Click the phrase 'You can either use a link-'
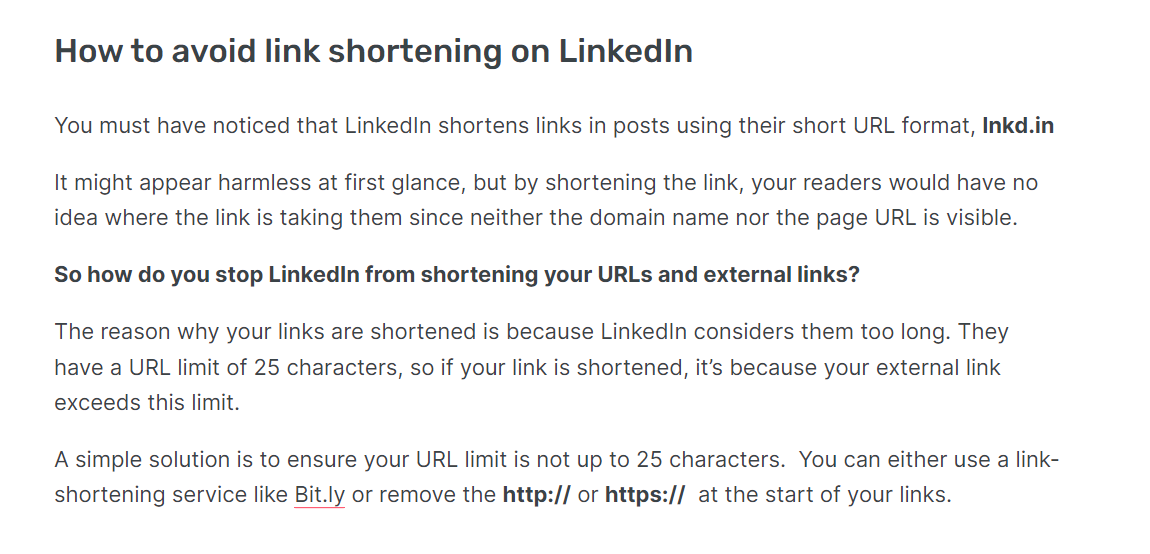 tap(929, 461)
